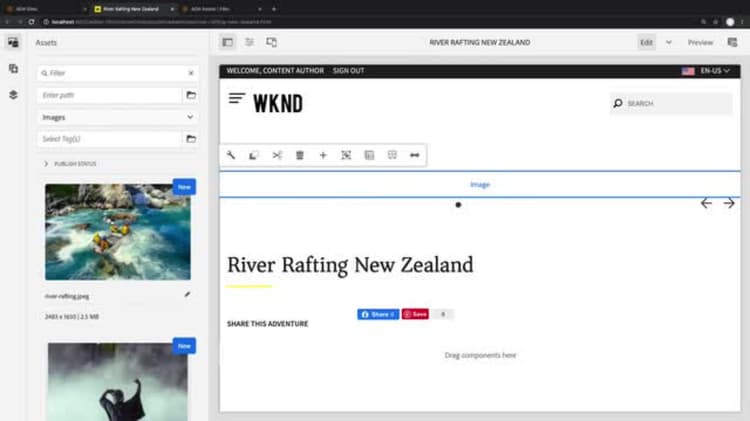Click the WKND search magnifier icon
This screenshot has width=750, height=421.
[x=618, y=103]
